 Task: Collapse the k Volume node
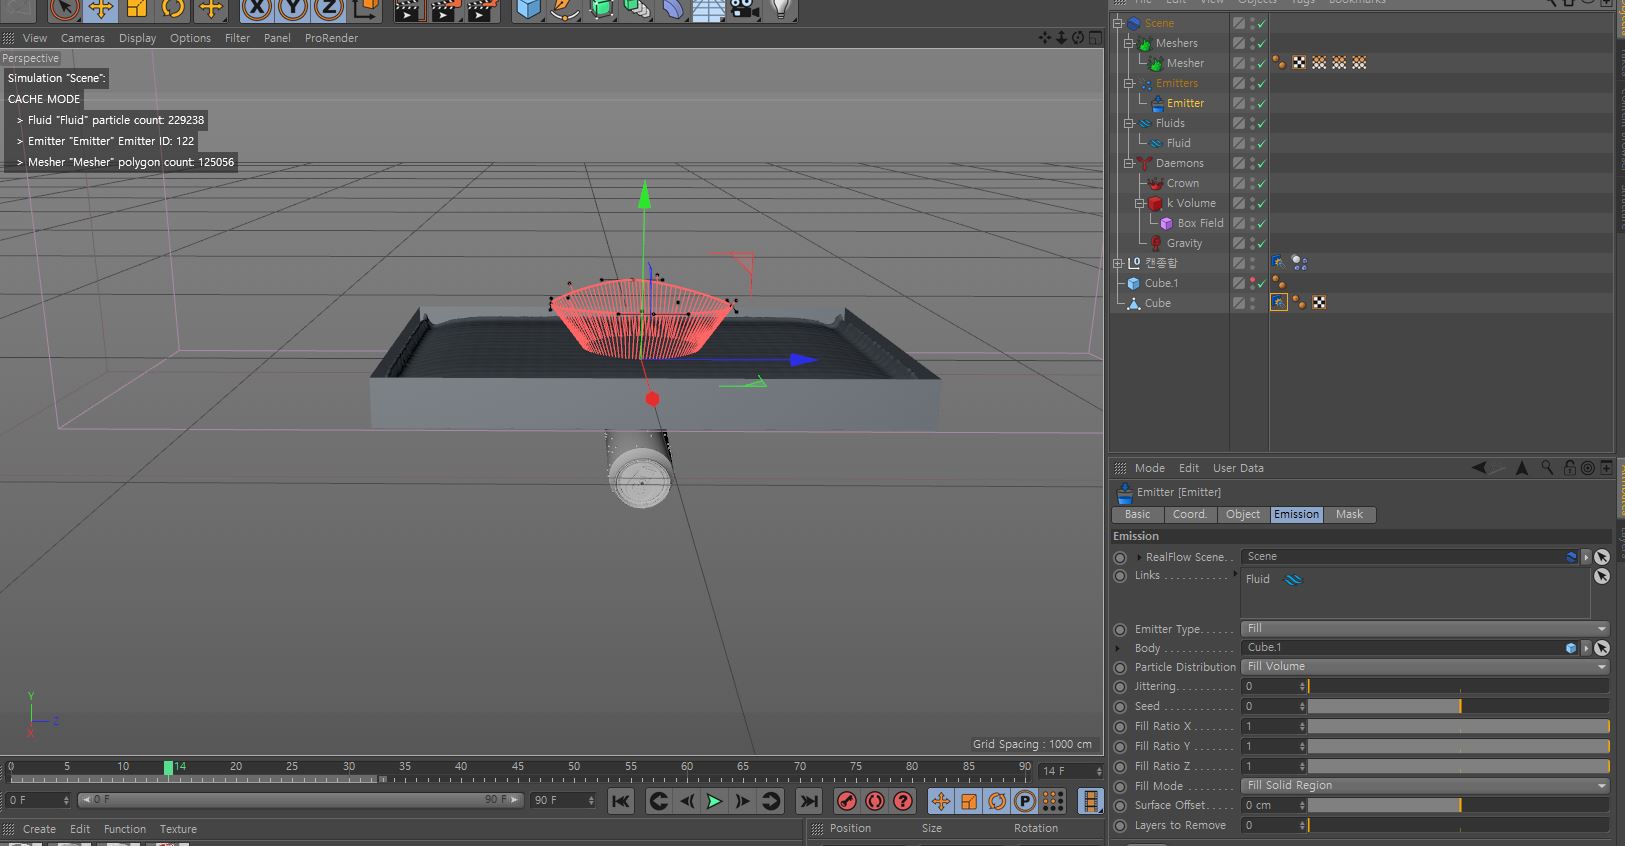click(x=1140, y=203)
